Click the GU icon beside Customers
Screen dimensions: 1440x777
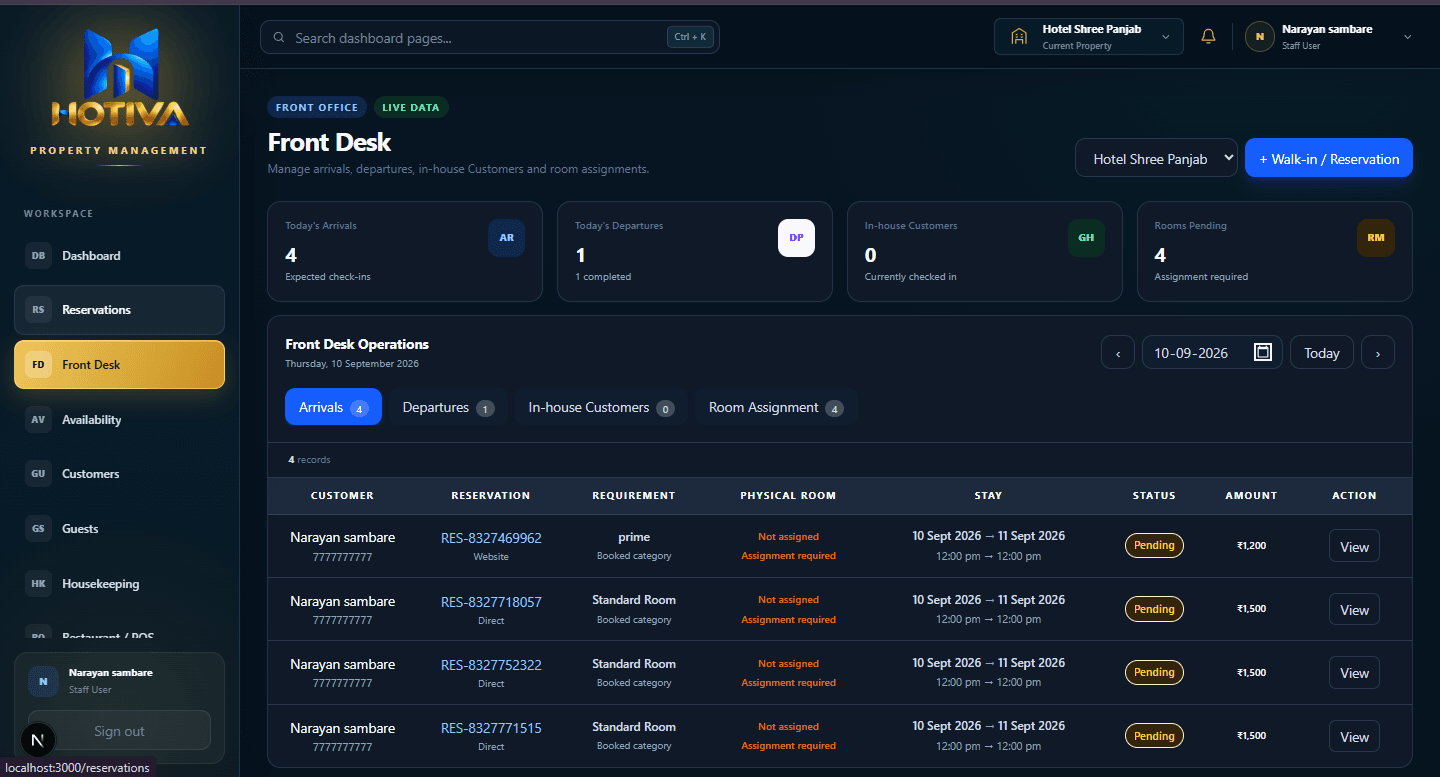38,474
